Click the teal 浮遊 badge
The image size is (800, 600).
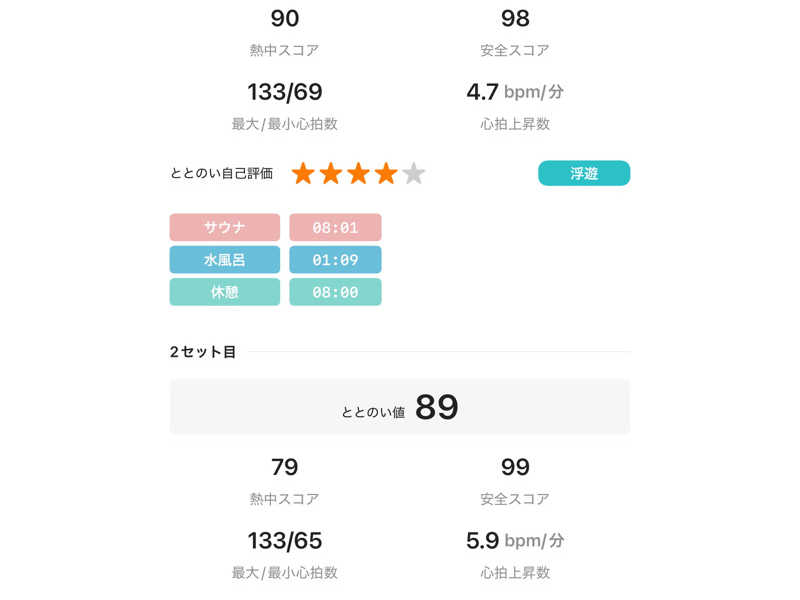tap(584, 173)
